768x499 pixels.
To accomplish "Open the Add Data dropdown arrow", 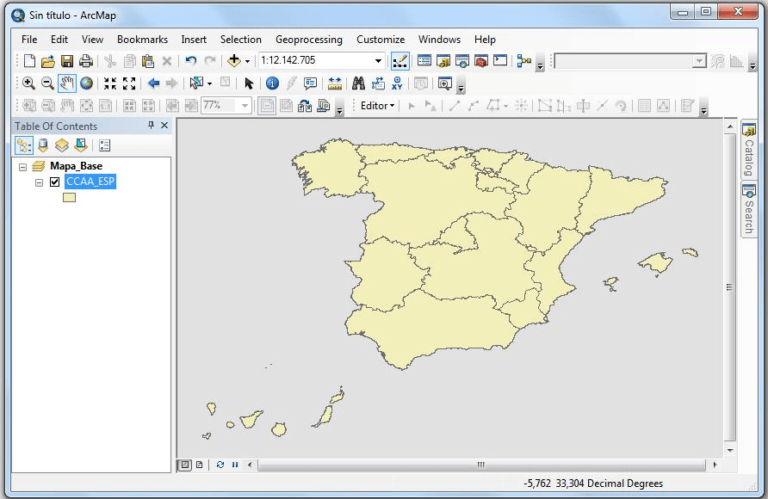I will pyautogui.click(x=247, y=61).
